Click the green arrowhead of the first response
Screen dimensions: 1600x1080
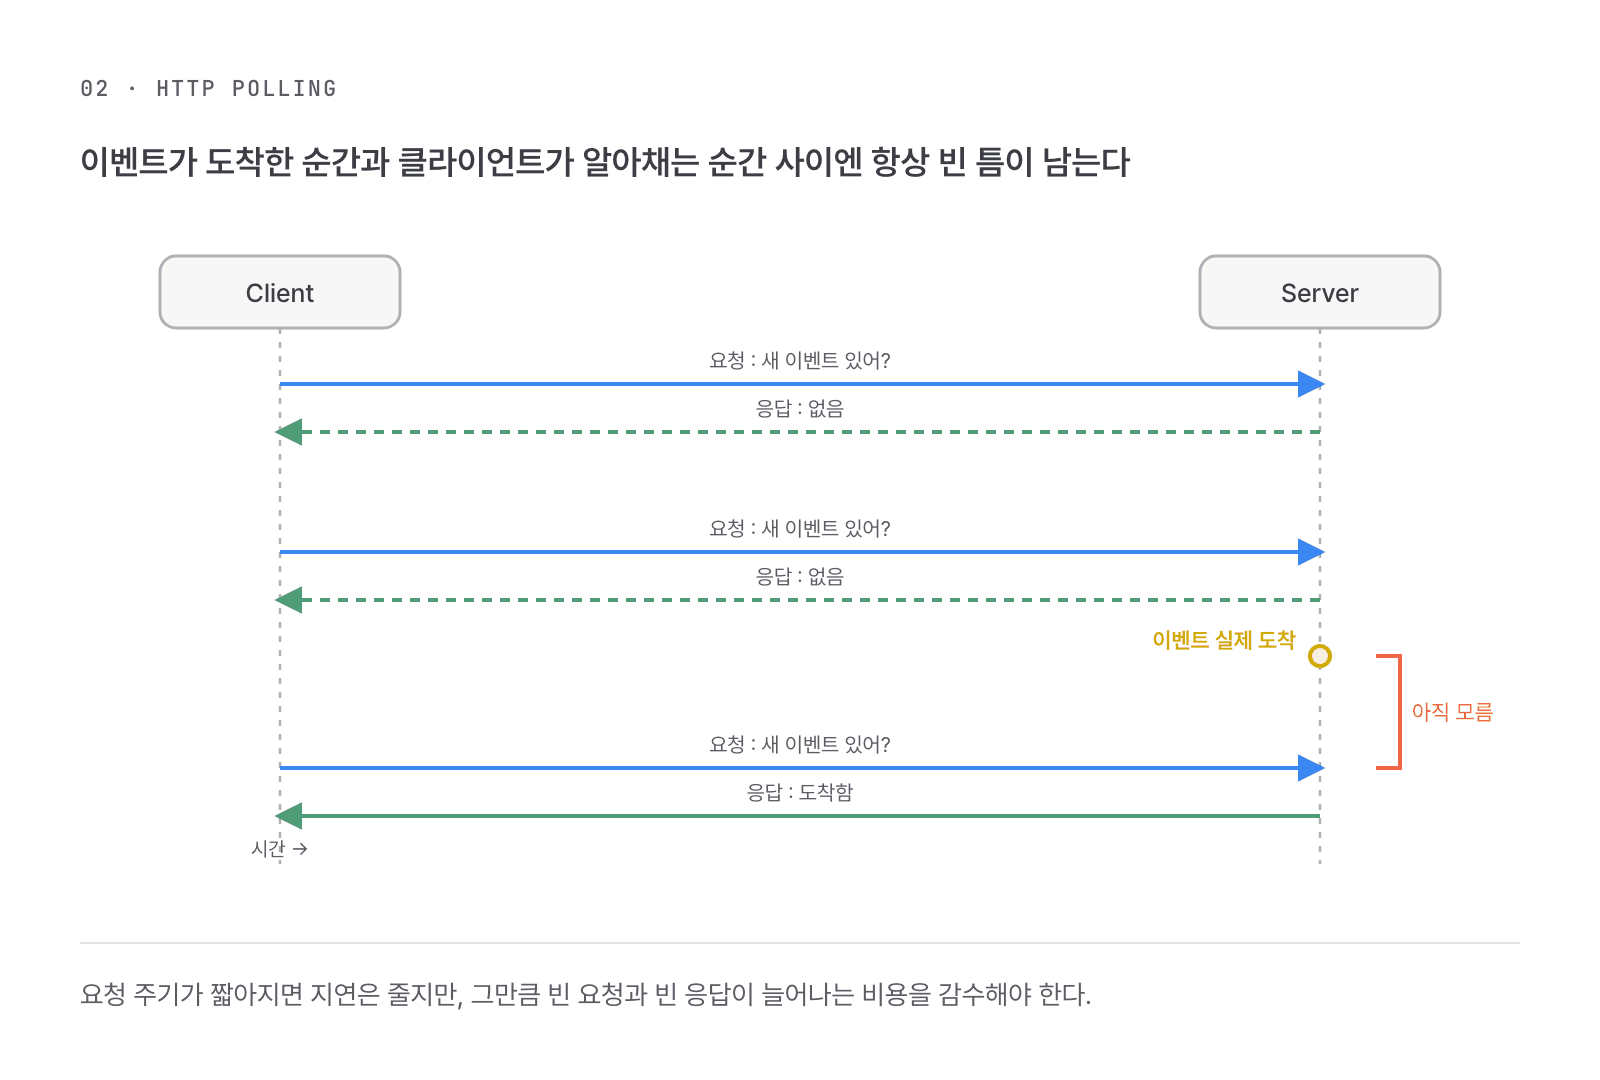289,432
